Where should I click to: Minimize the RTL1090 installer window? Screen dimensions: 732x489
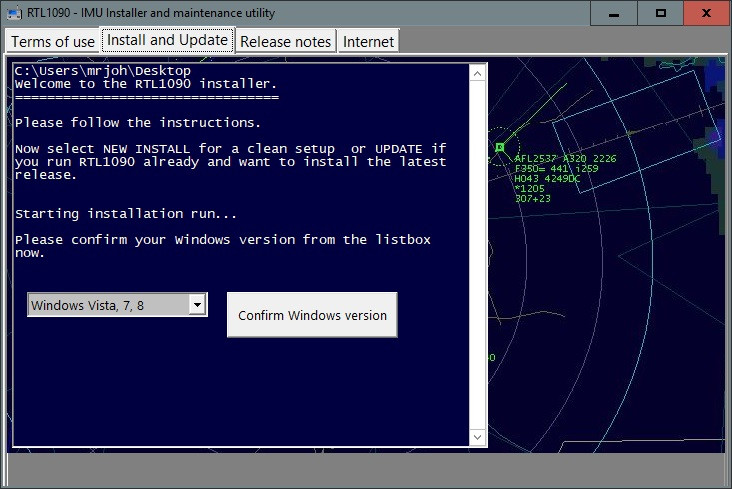coord(614,13)
